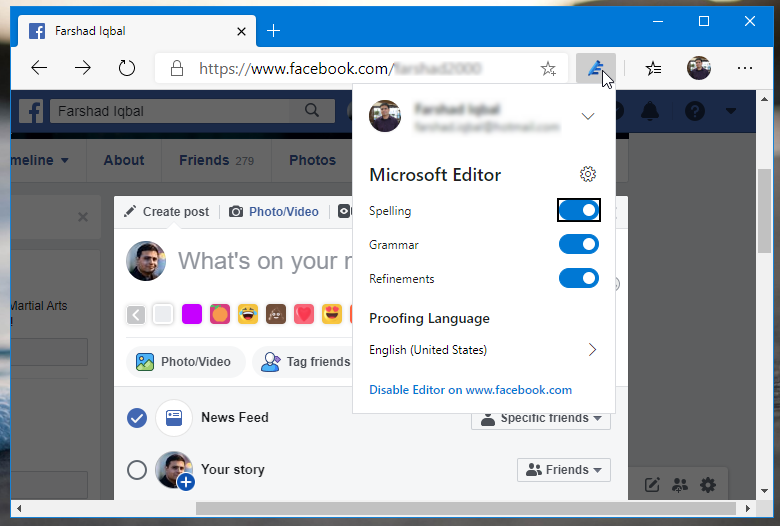Bookmark page with the star icon
The width and height of the screenshot is (780, 526).
click(x=548, y=69)
